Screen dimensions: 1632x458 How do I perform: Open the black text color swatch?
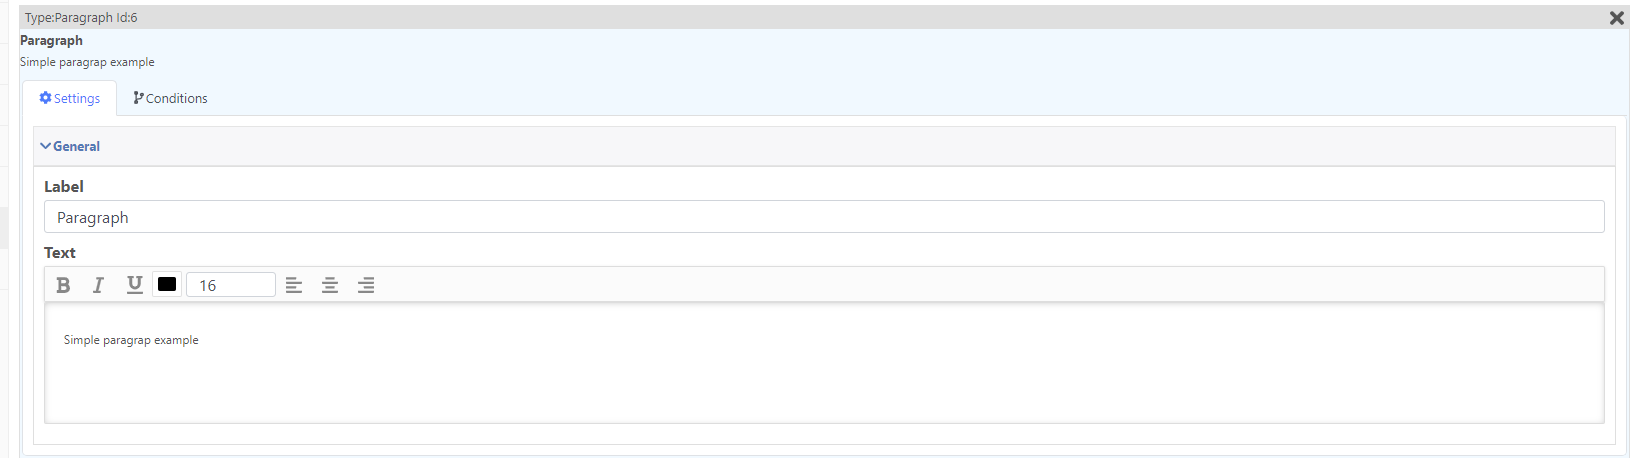tap(167, 285)
